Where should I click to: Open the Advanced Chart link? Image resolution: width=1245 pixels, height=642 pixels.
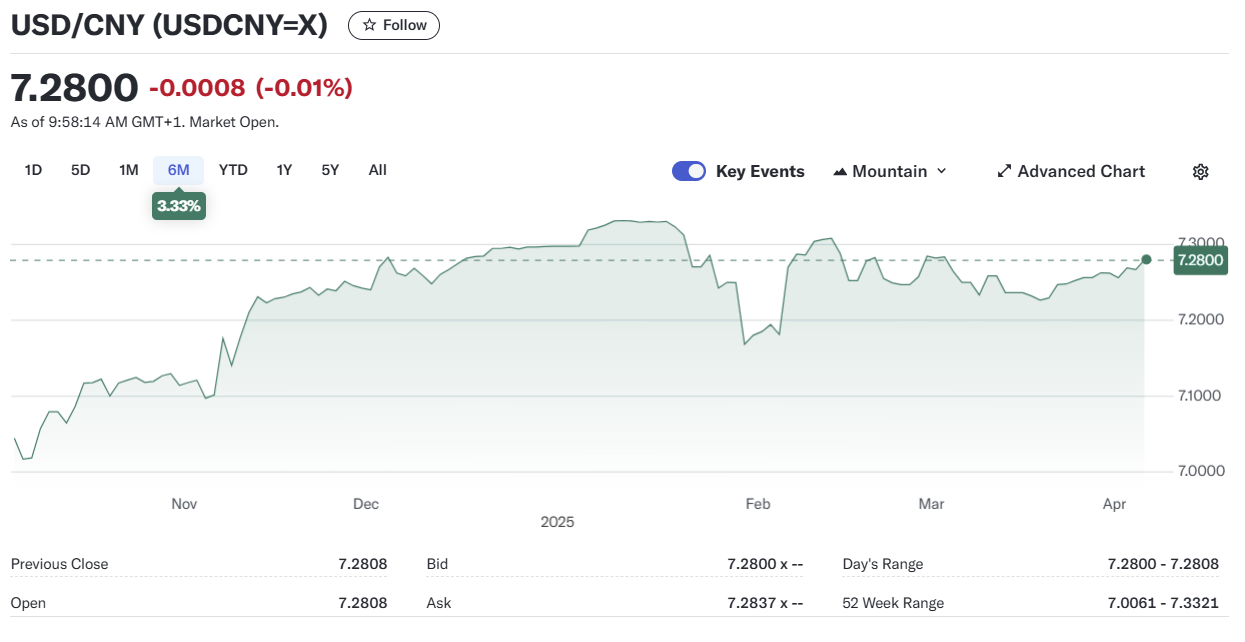[1081, 172]
